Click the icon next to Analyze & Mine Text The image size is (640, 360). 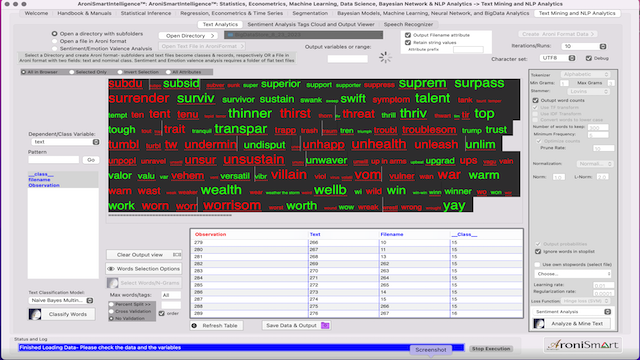pyautogui.click(x=539, y=324)
